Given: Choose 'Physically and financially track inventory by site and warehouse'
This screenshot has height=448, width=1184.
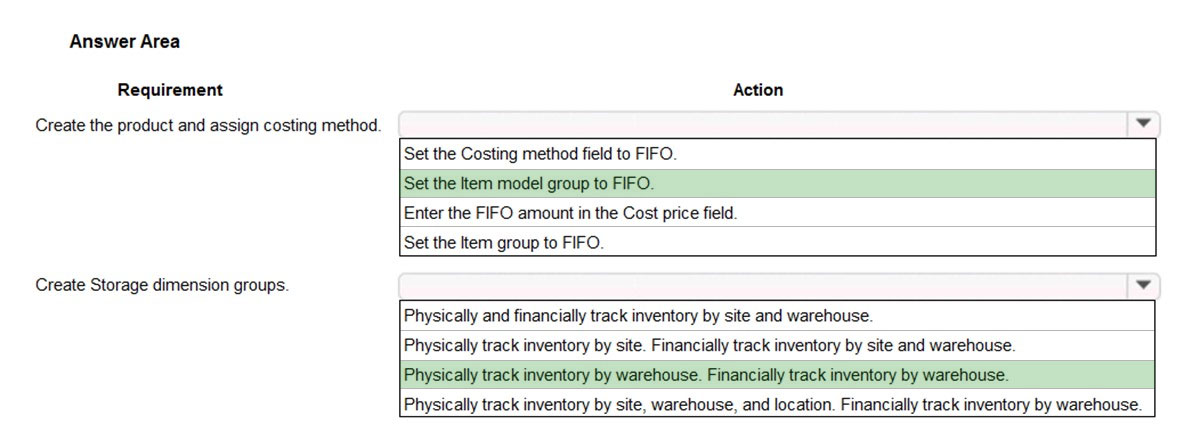Looking at the screenshot, I should [778, 316].
